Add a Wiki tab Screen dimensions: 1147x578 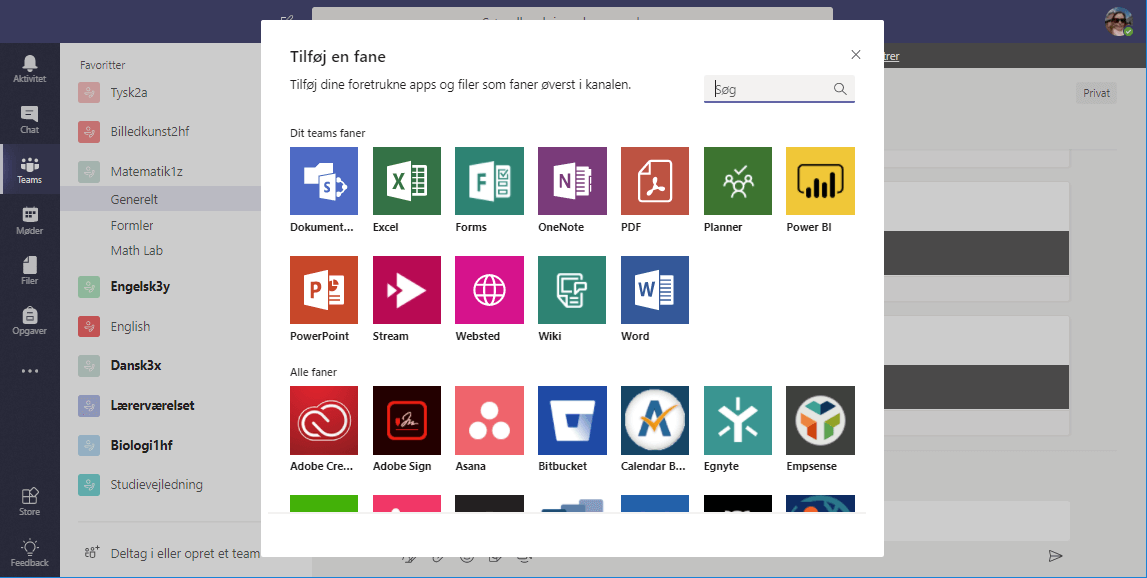[x=572, y=290]
